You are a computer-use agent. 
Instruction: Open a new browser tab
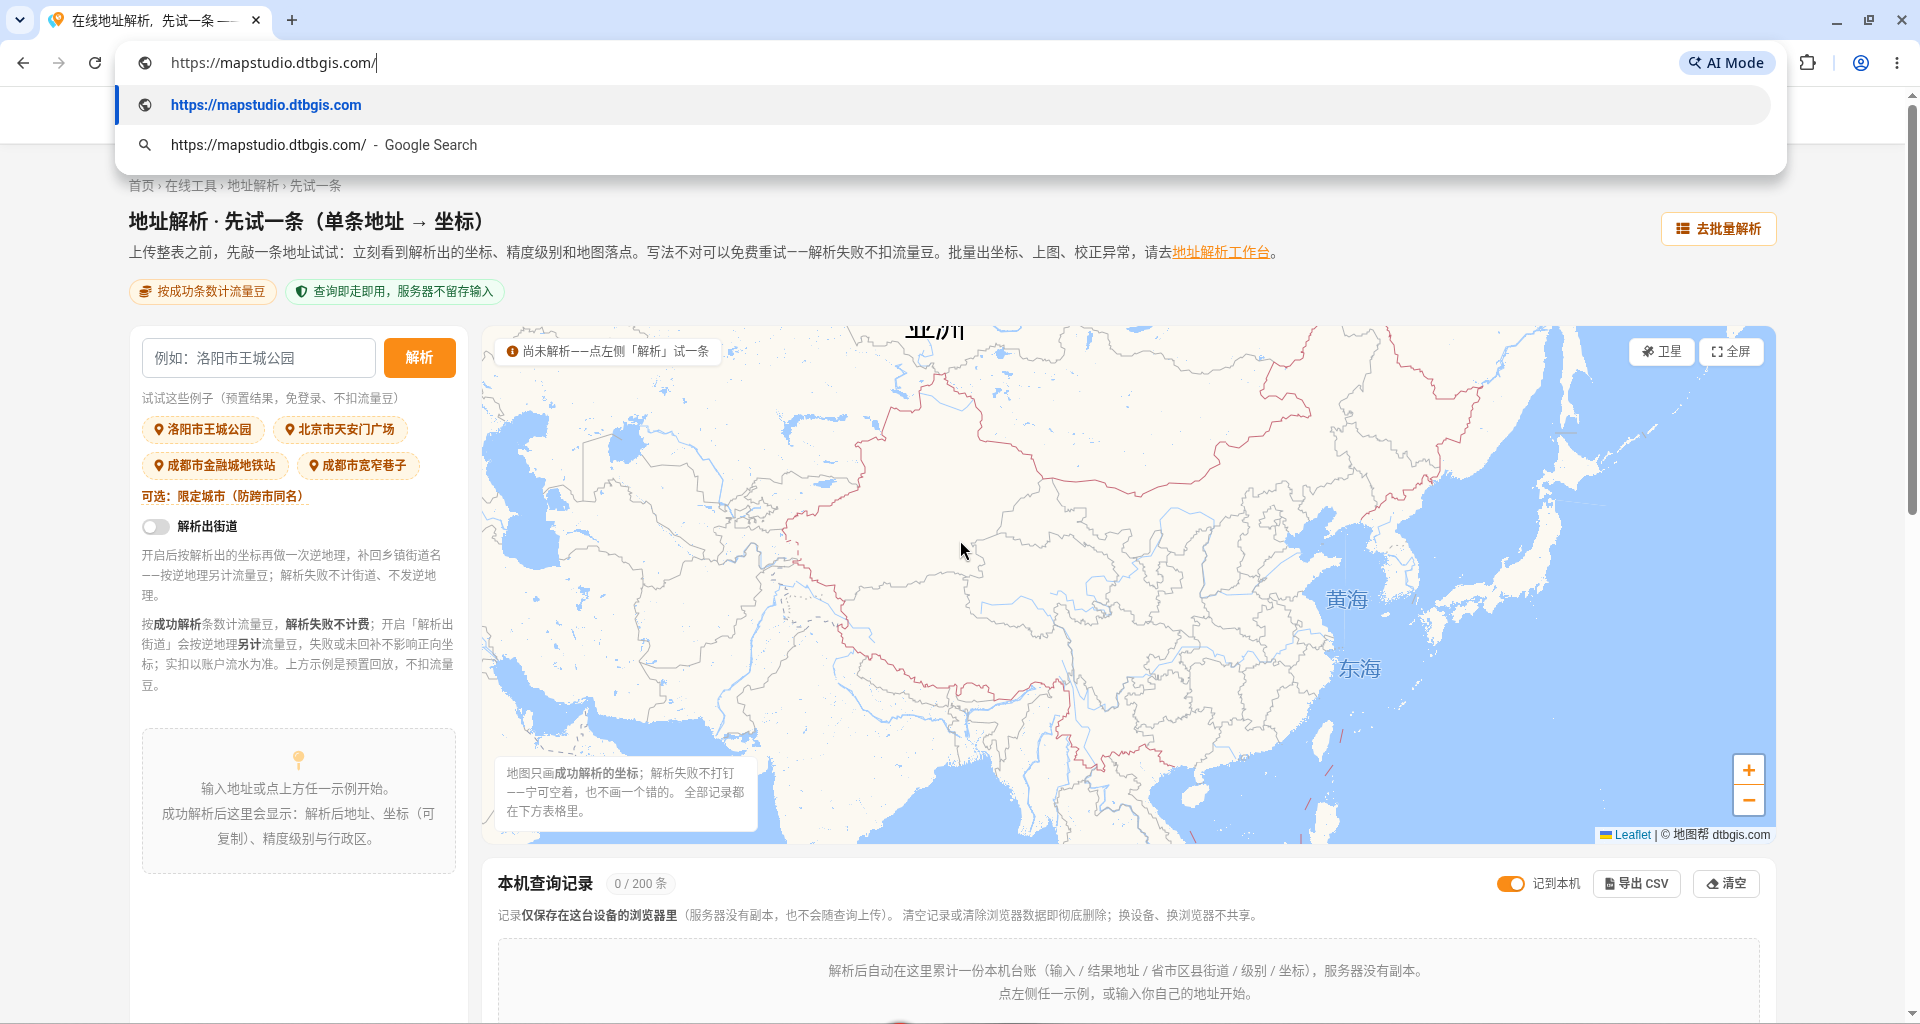pyautogui.click(x=292, y=20)
